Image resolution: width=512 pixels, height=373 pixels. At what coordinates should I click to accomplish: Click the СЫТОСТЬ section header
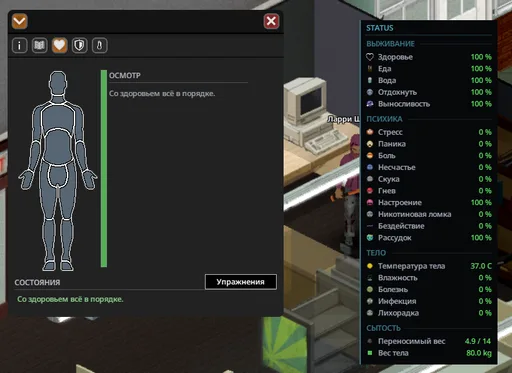coord(383,328)
